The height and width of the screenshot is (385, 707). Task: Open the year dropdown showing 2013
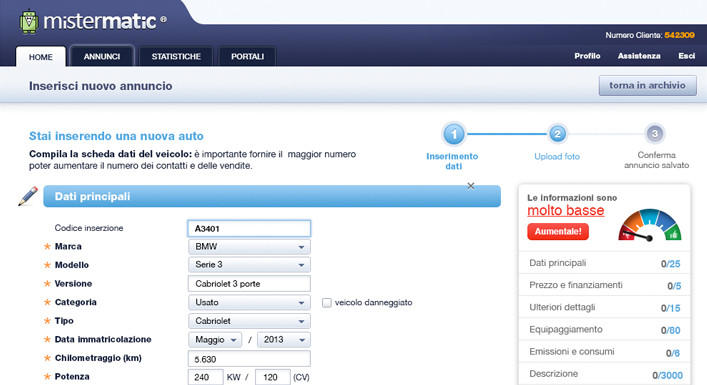(x=284, y=339)
